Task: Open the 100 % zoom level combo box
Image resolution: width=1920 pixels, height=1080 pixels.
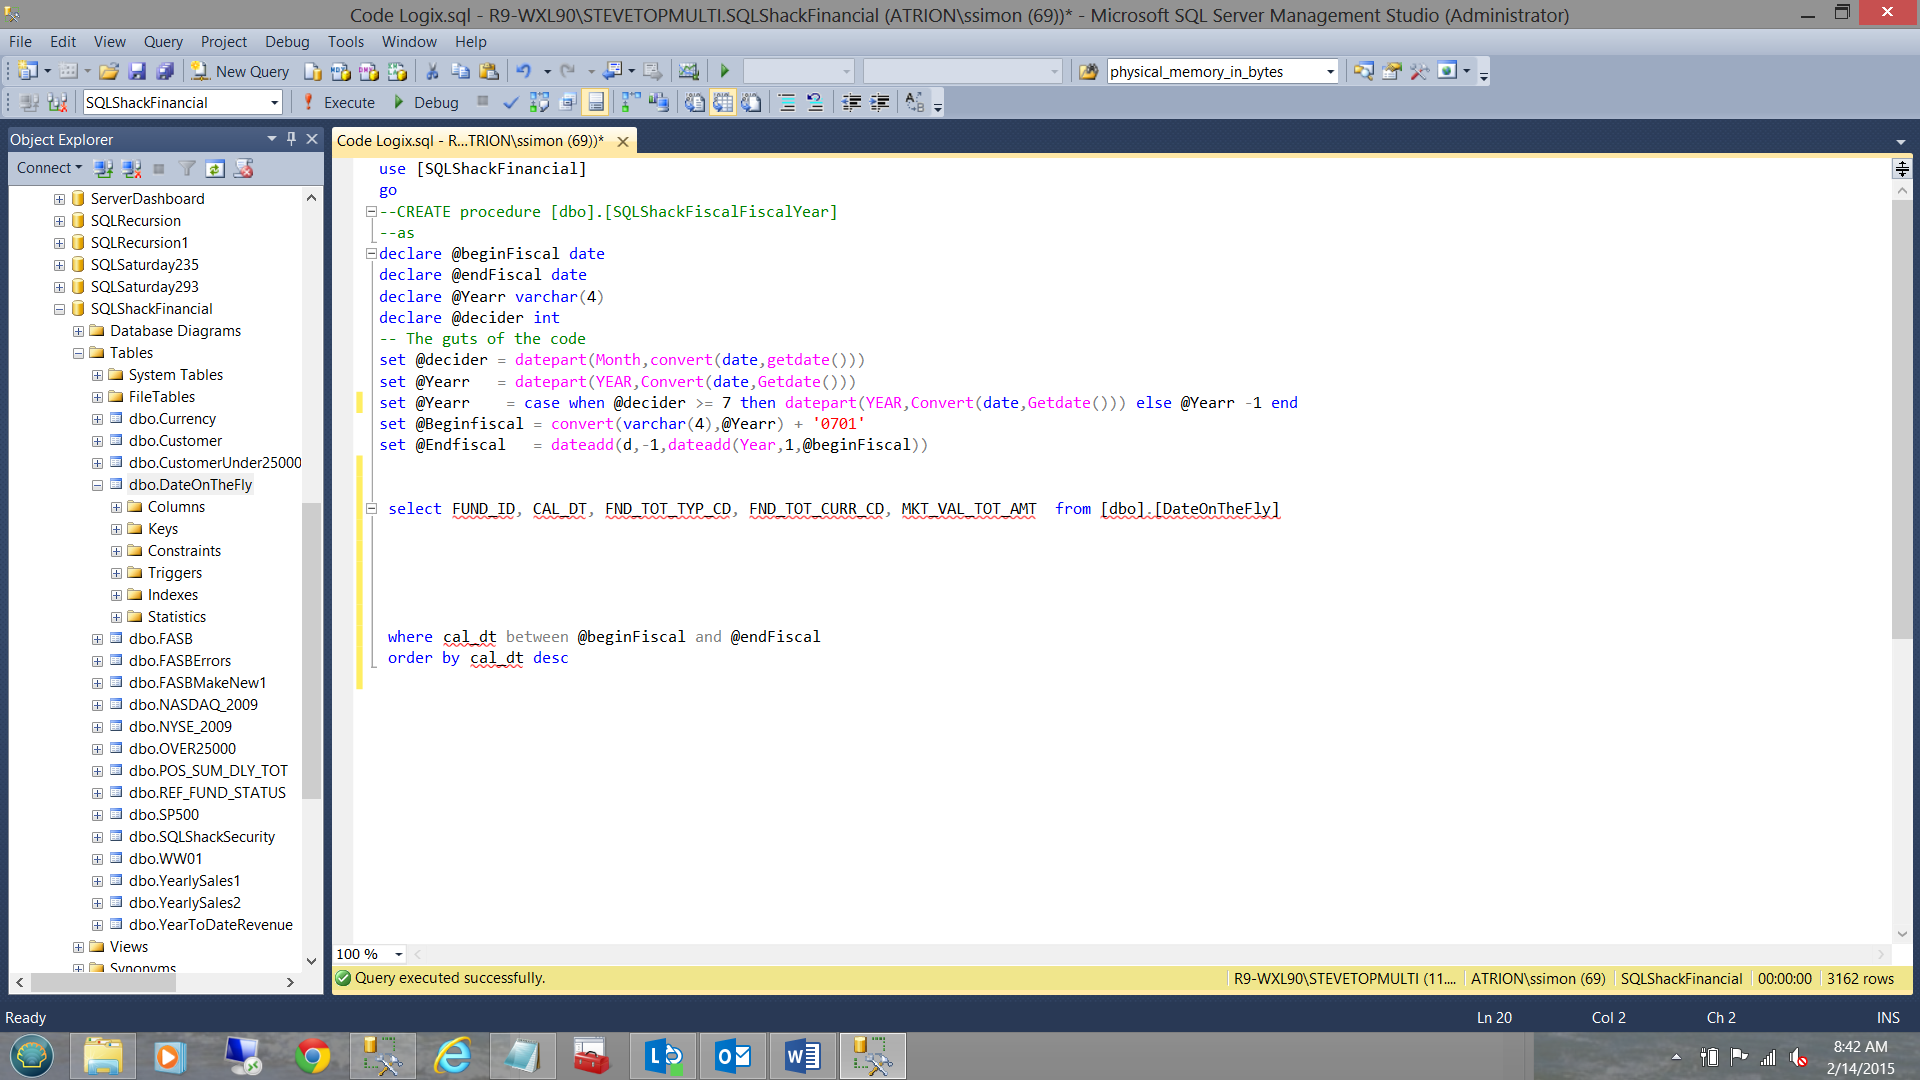Action: tap(398, 954)
